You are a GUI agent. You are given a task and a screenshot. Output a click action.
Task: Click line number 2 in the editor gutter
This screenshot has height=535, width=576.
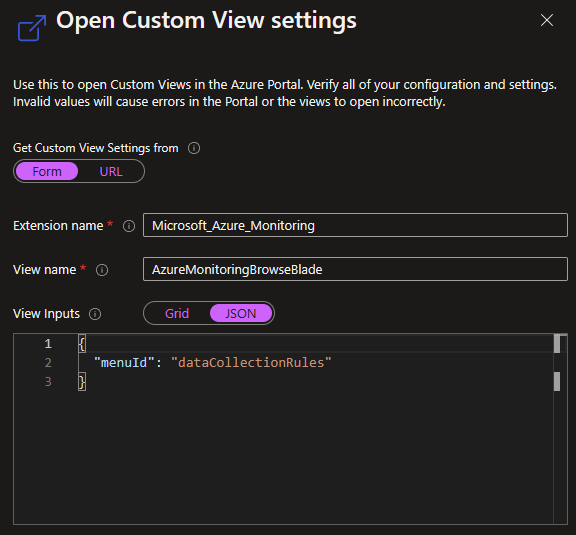pyautogui.click(x=48, y=363)
